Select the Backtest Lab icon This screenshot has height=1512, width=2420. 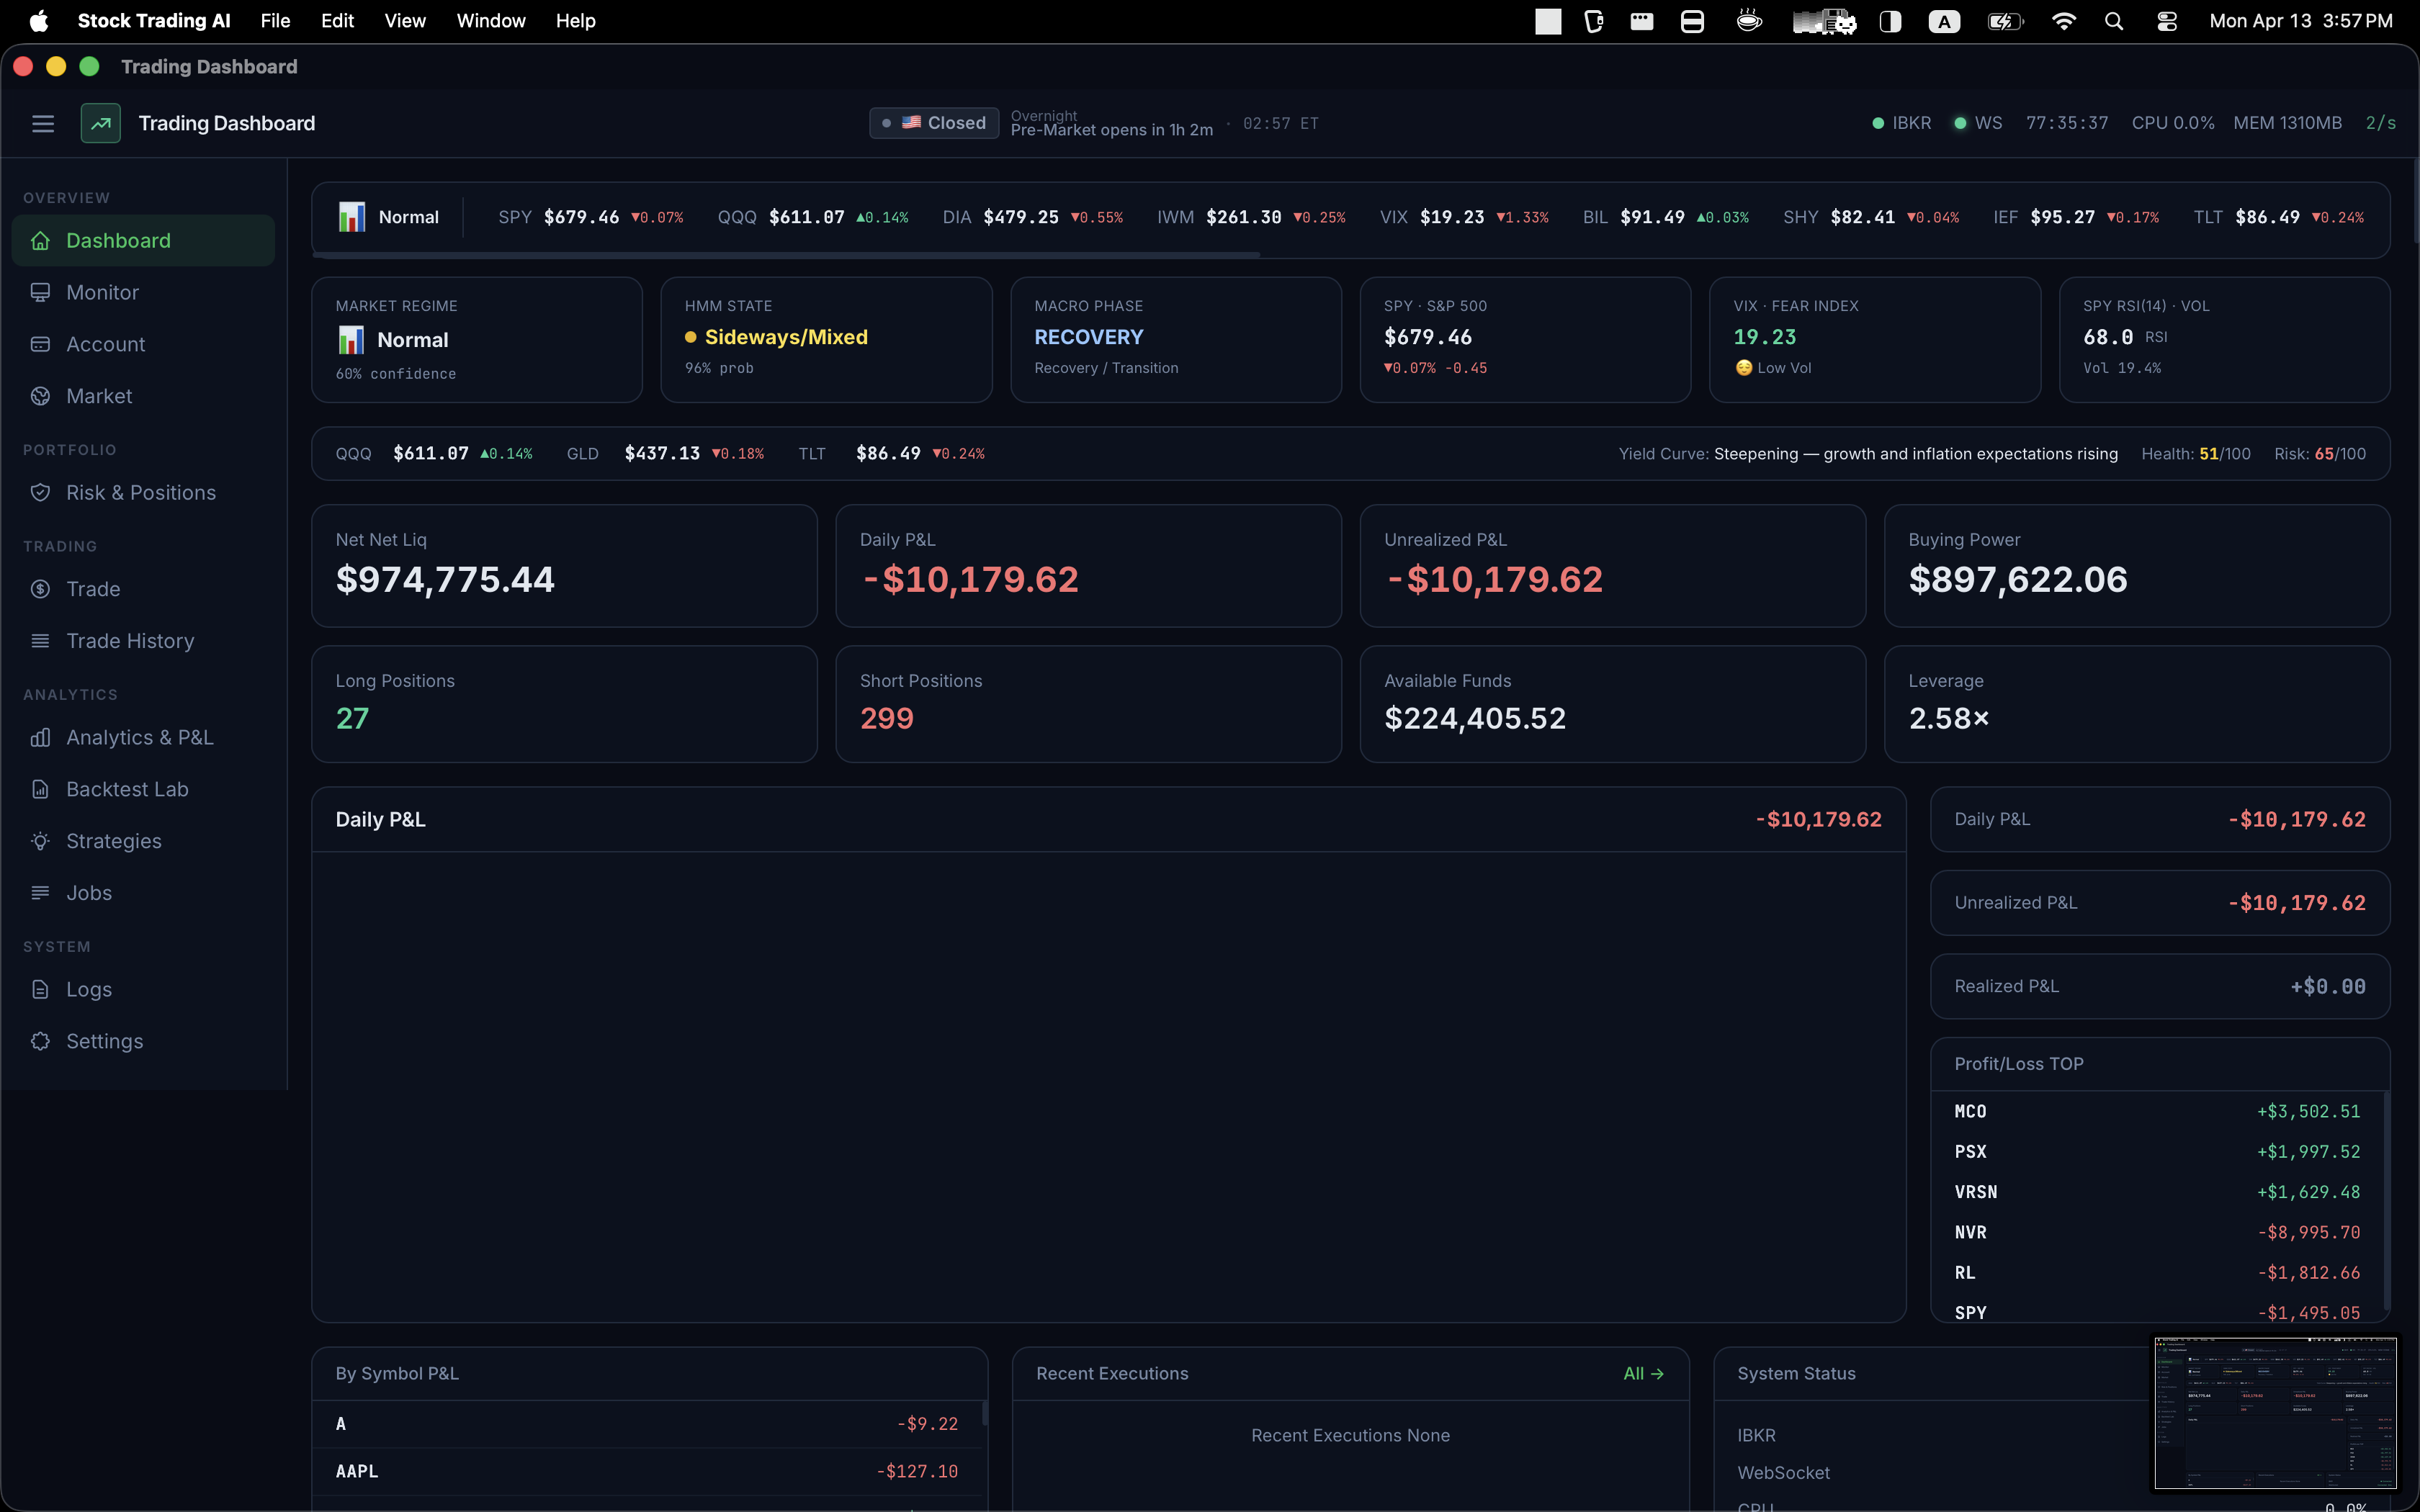point(40,789)
